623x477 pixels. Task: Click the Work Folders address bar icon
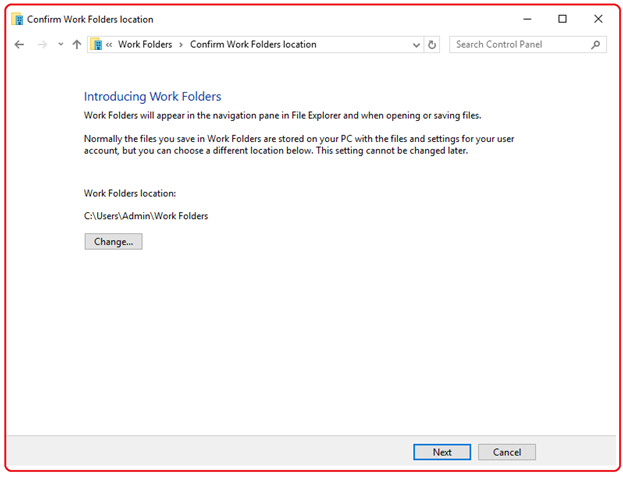96,44
